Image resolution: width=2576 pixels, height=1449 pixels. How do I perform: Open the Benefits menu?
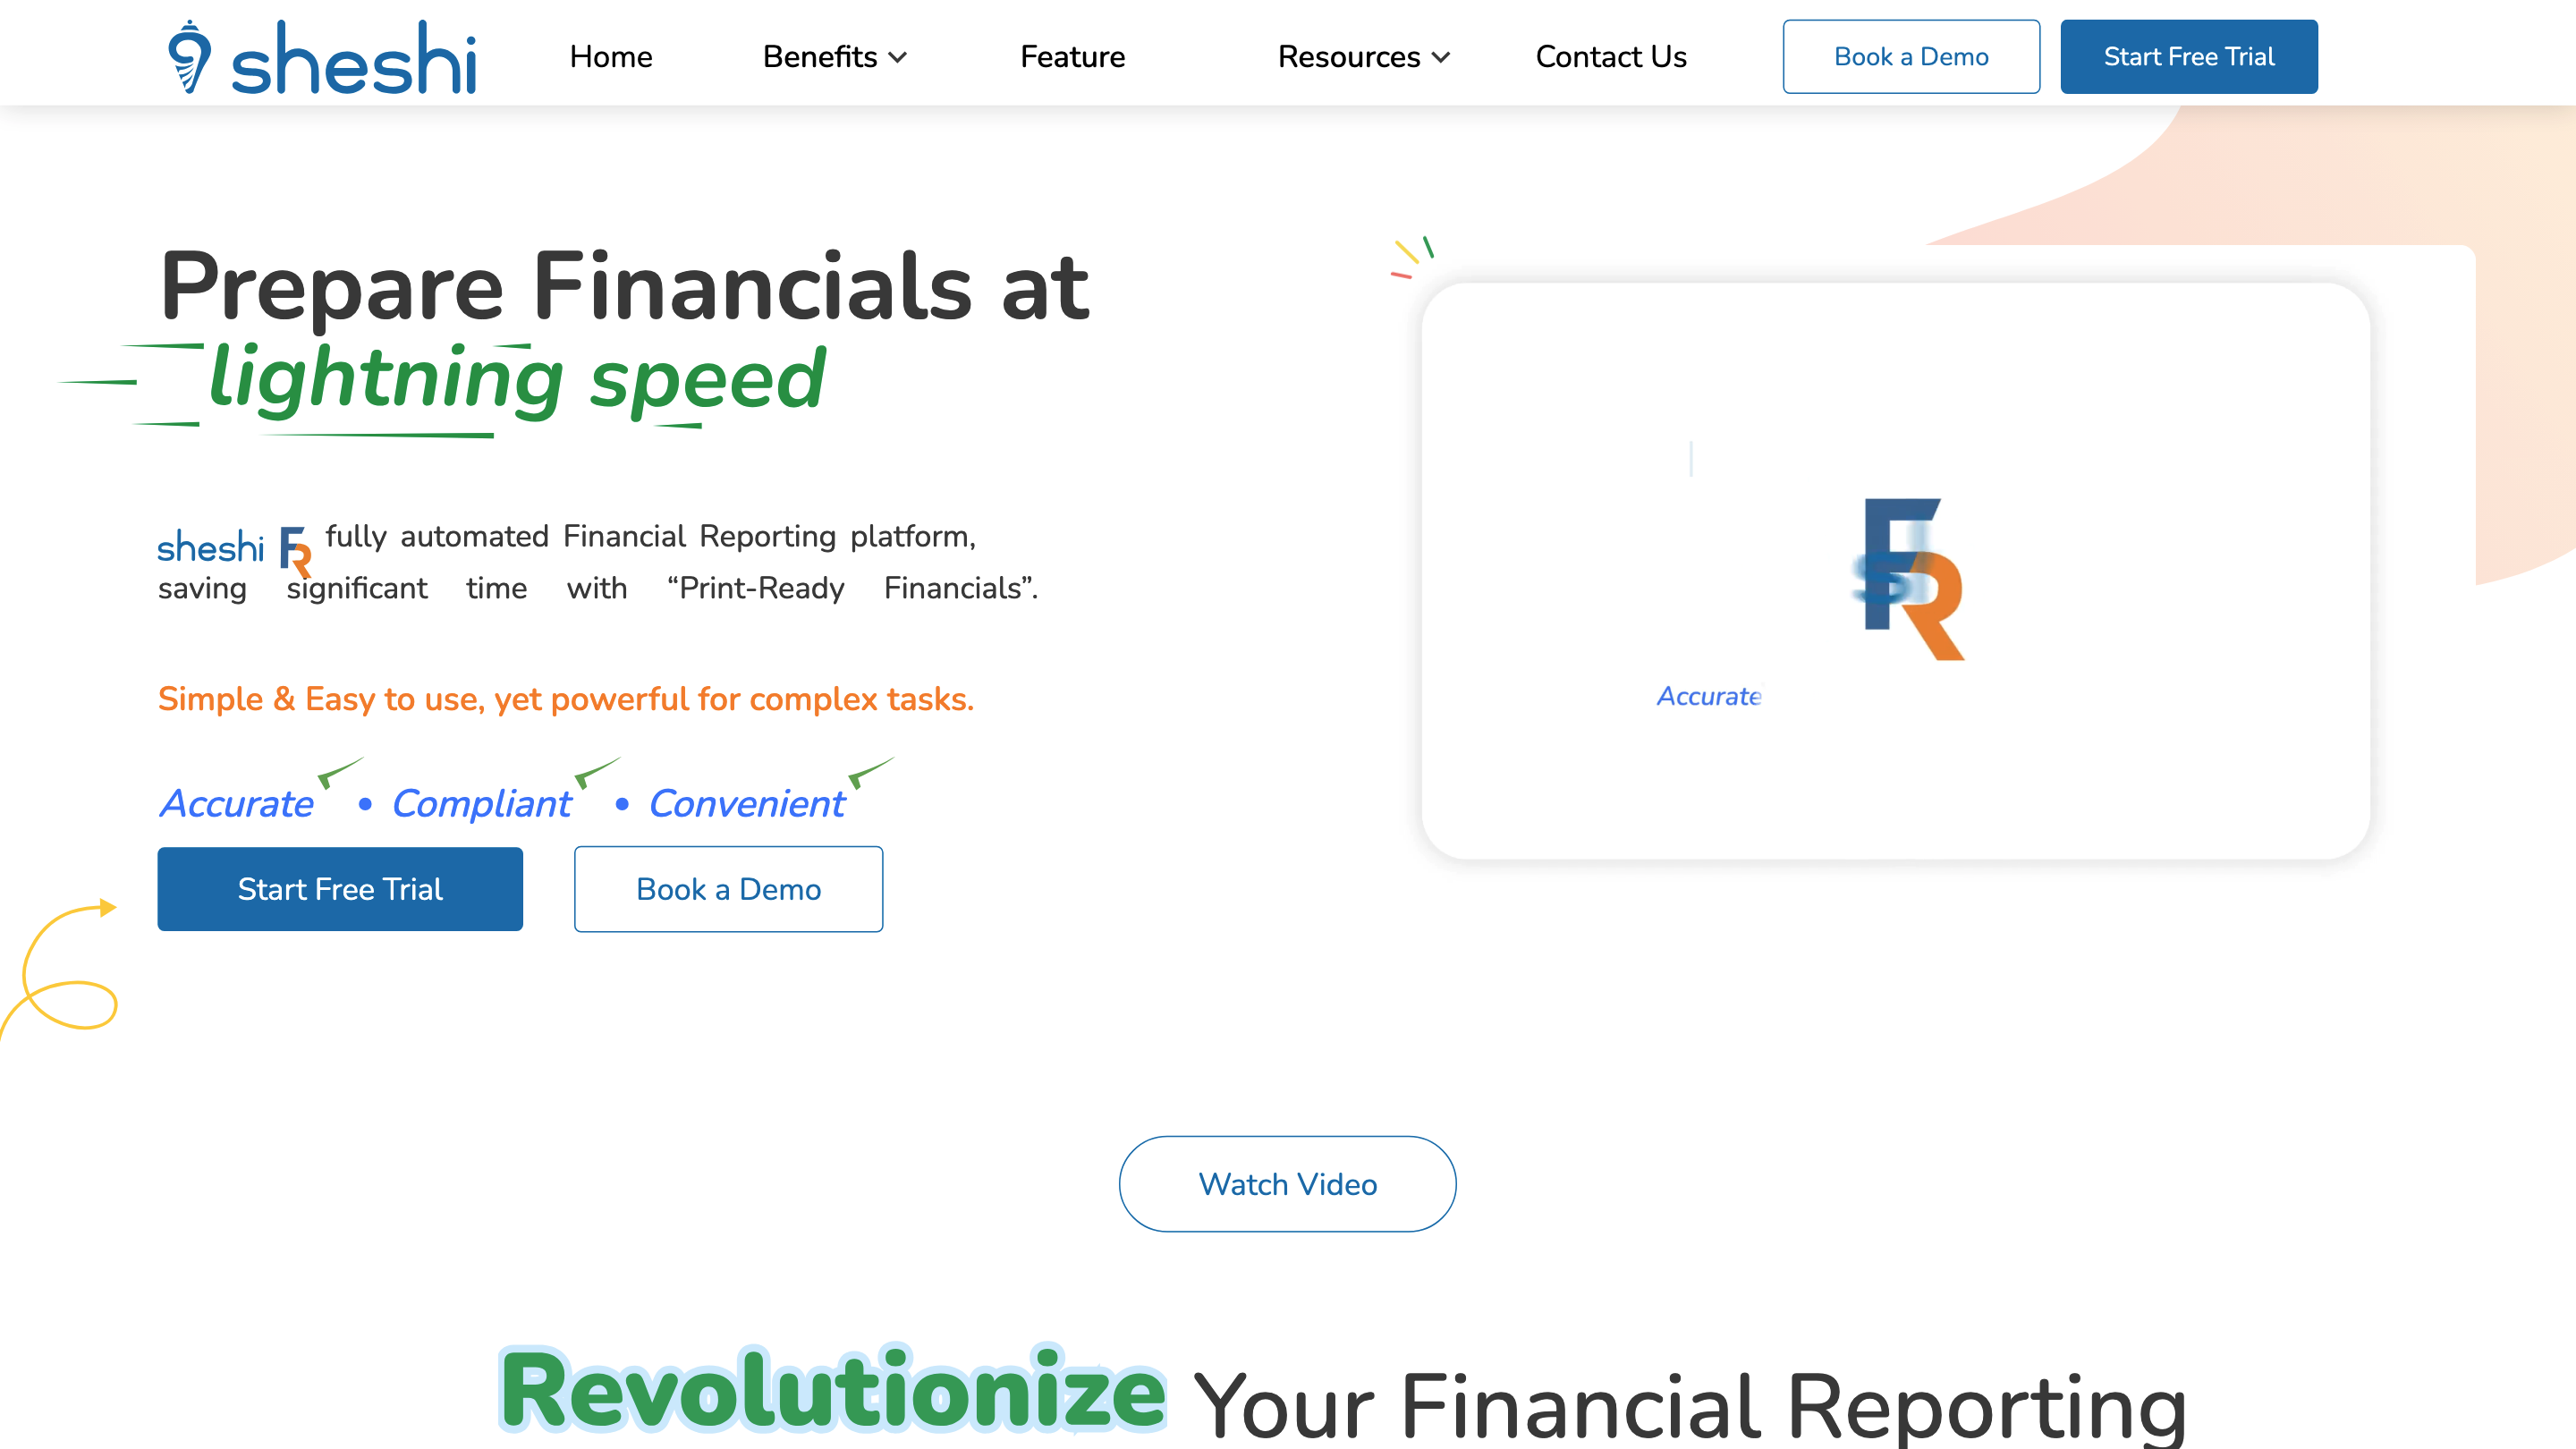click(x=820, y=57)
